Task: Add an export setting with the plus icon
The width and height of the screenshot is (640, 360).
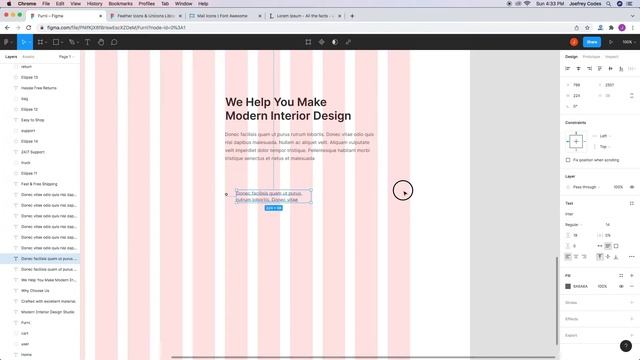Action: click(632, 335)
